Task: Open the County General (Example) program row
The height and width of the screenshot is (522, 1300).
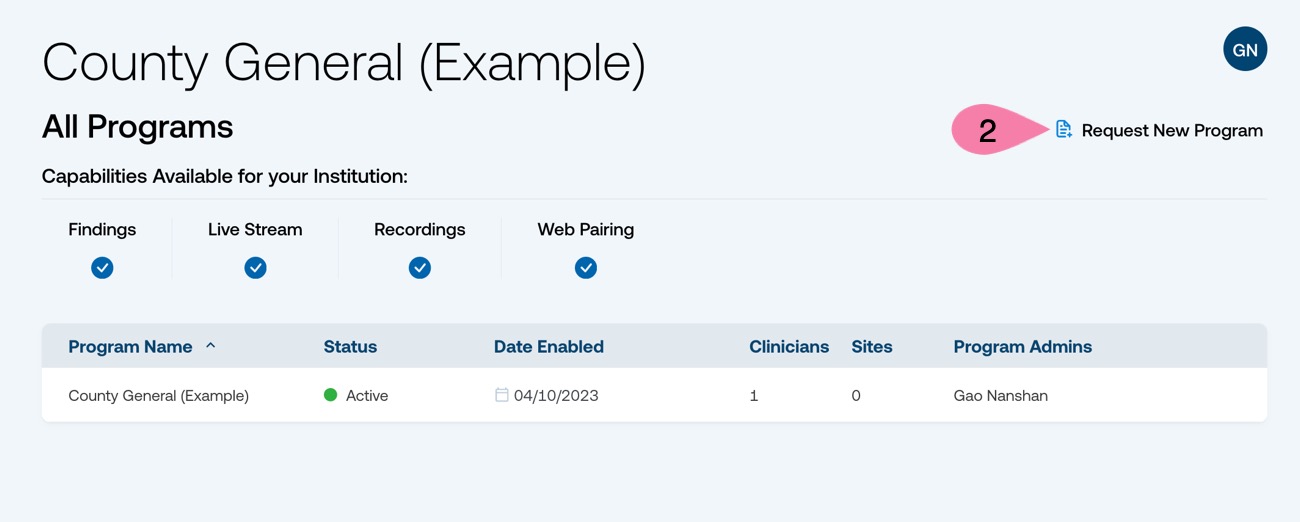Action: (654, 395)
